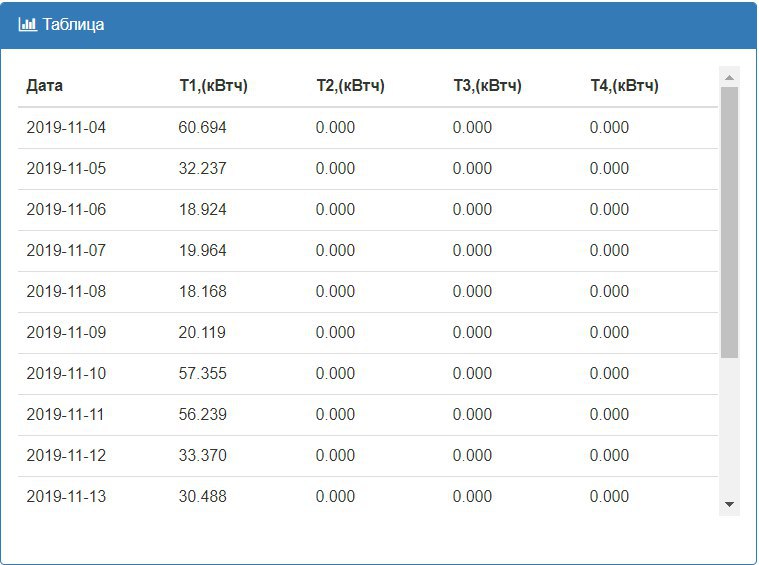Click date cell 2019-11-12
Screen dimensions: 759x565
click(x=66, y=455)
